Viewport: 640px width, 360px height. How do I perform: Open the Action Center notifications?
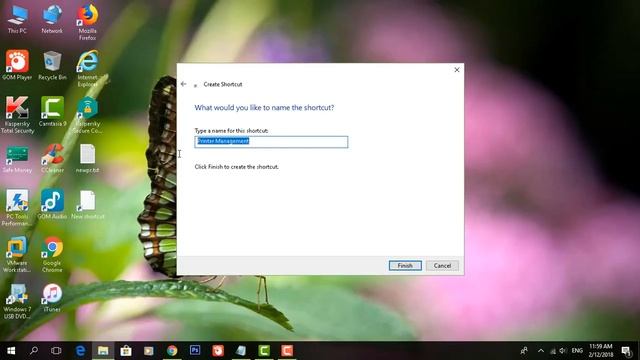coord(626,351)
